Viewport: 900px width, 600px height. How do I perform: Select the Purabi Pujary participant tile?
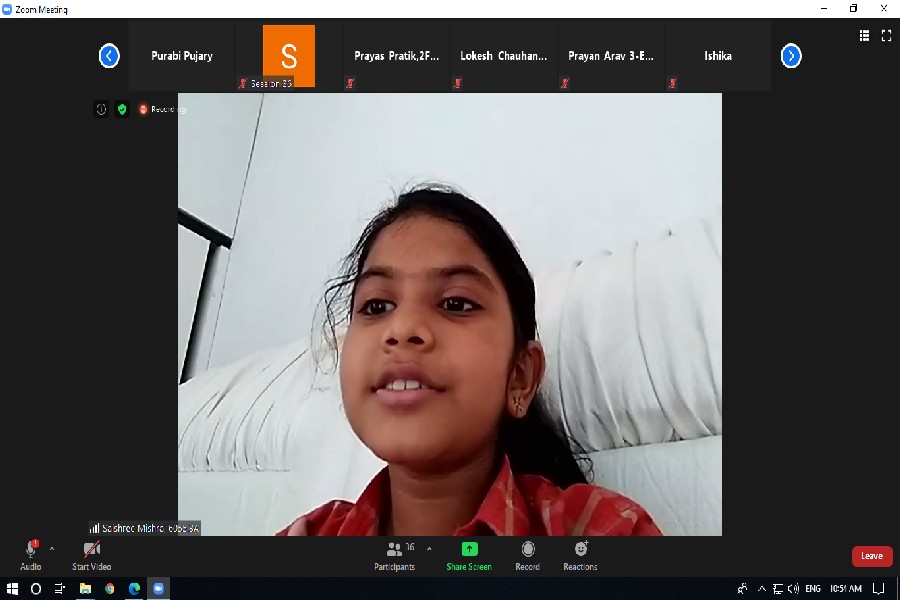coord(182,56)
